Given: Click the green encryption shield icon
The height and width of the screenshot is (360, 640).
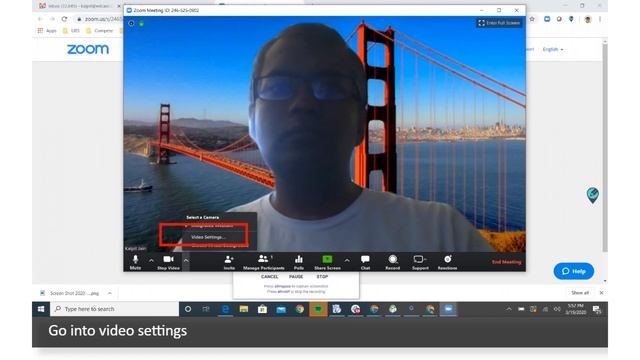Looking at the screenshot, I should (141, 23).
